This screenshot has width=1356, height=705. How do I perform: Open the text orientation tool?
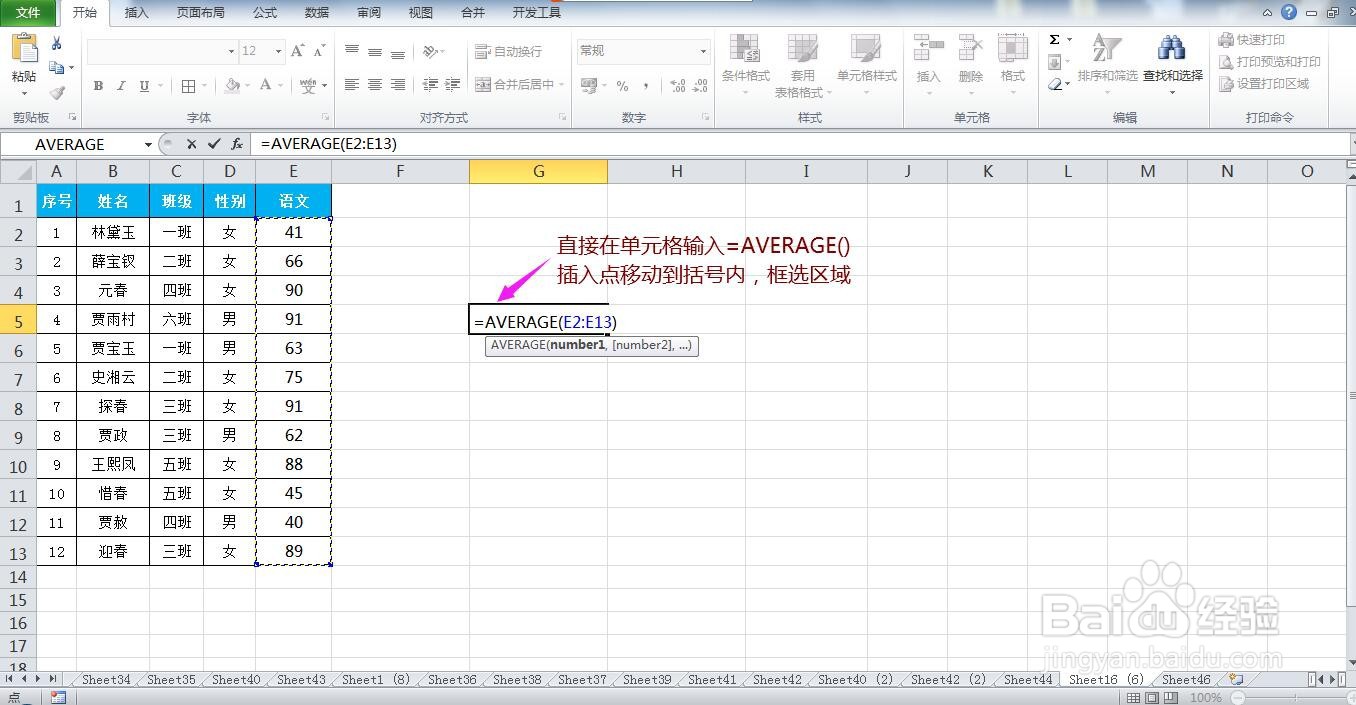431,51
